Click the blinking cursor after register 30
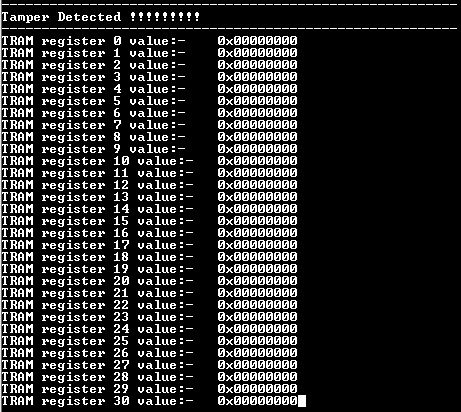 302,401
